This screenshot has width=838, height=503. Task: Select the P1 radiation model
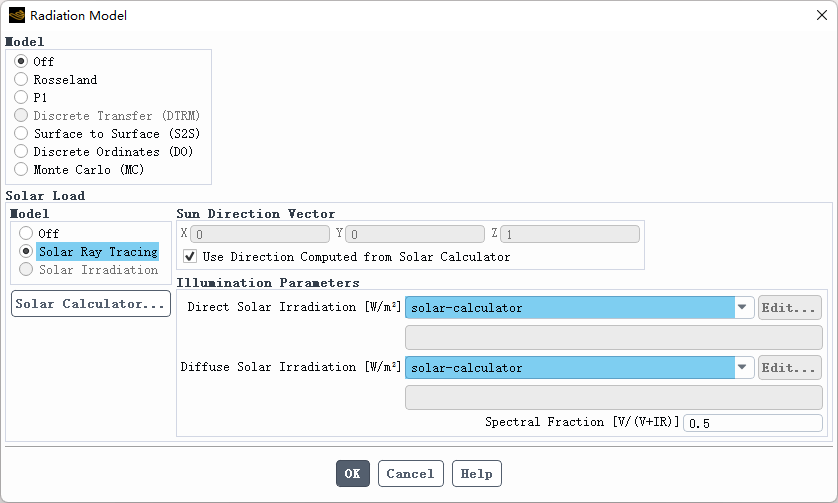[21, 97]
